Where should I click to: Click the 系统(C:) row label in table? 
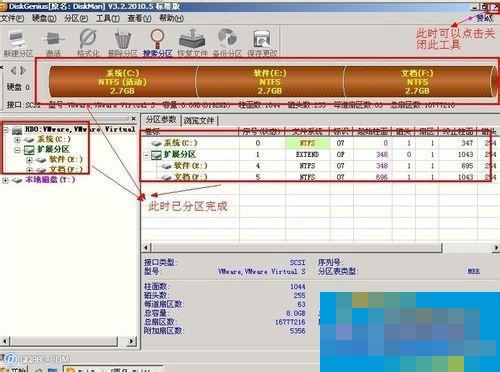click(180, 143)
